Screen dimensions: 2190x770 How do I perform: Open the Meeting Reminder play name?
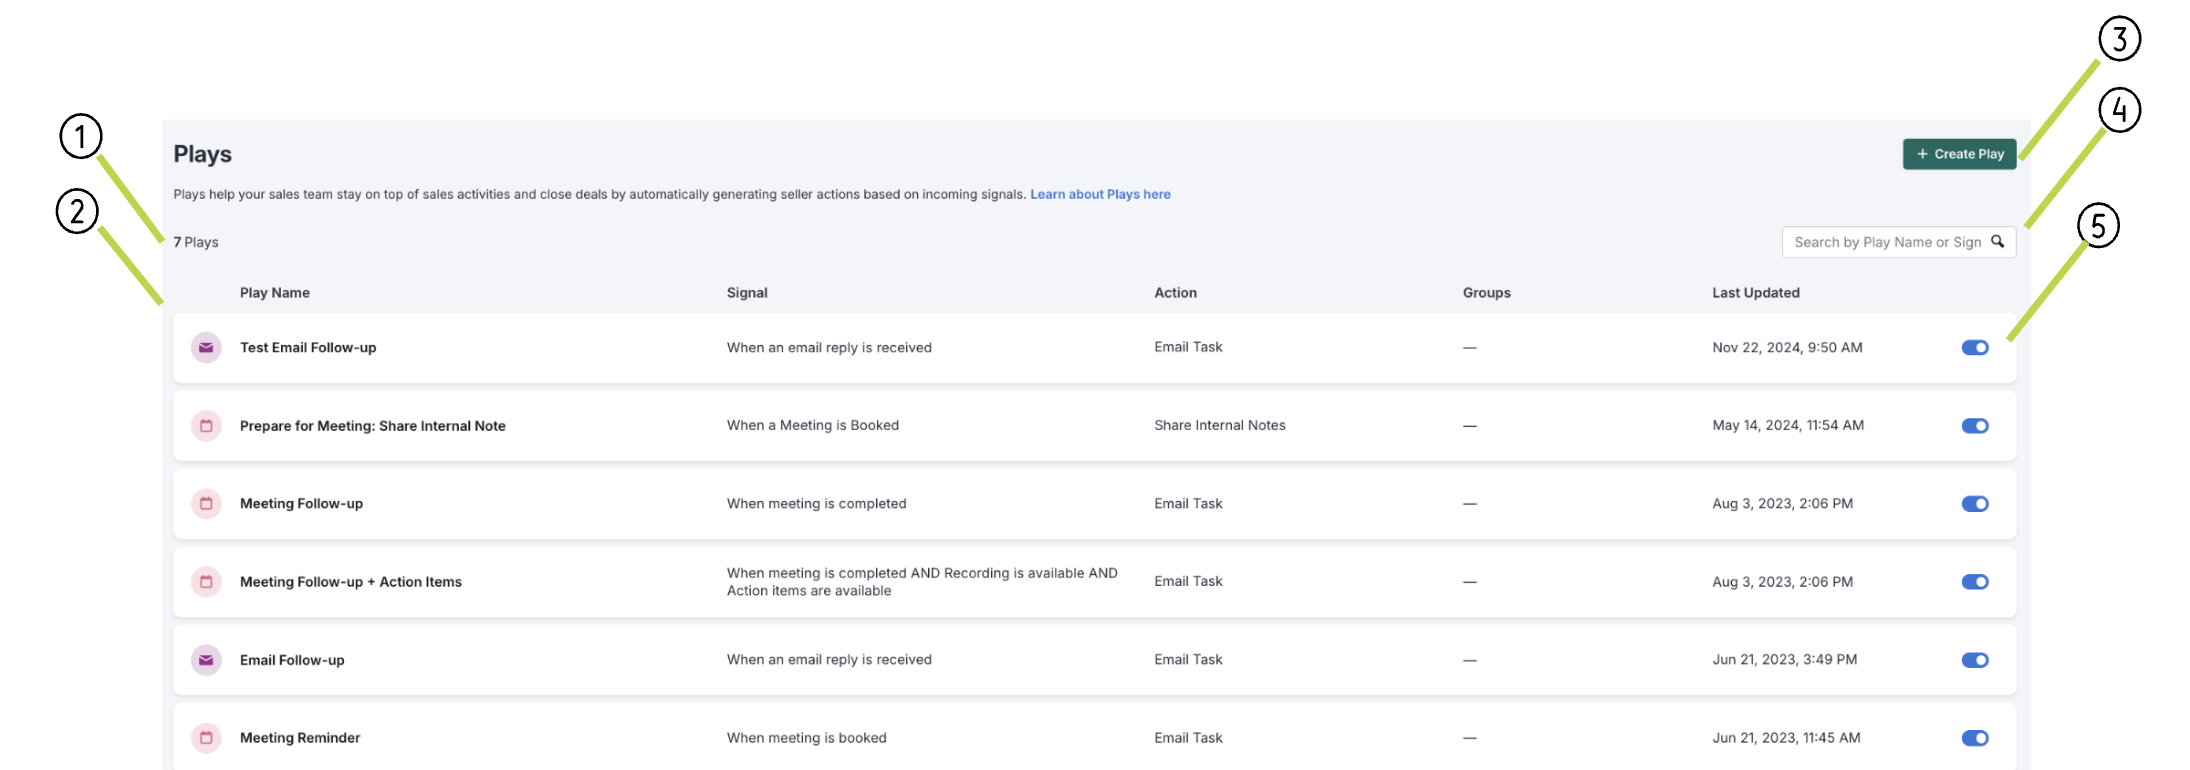click(x=300, y=738)
